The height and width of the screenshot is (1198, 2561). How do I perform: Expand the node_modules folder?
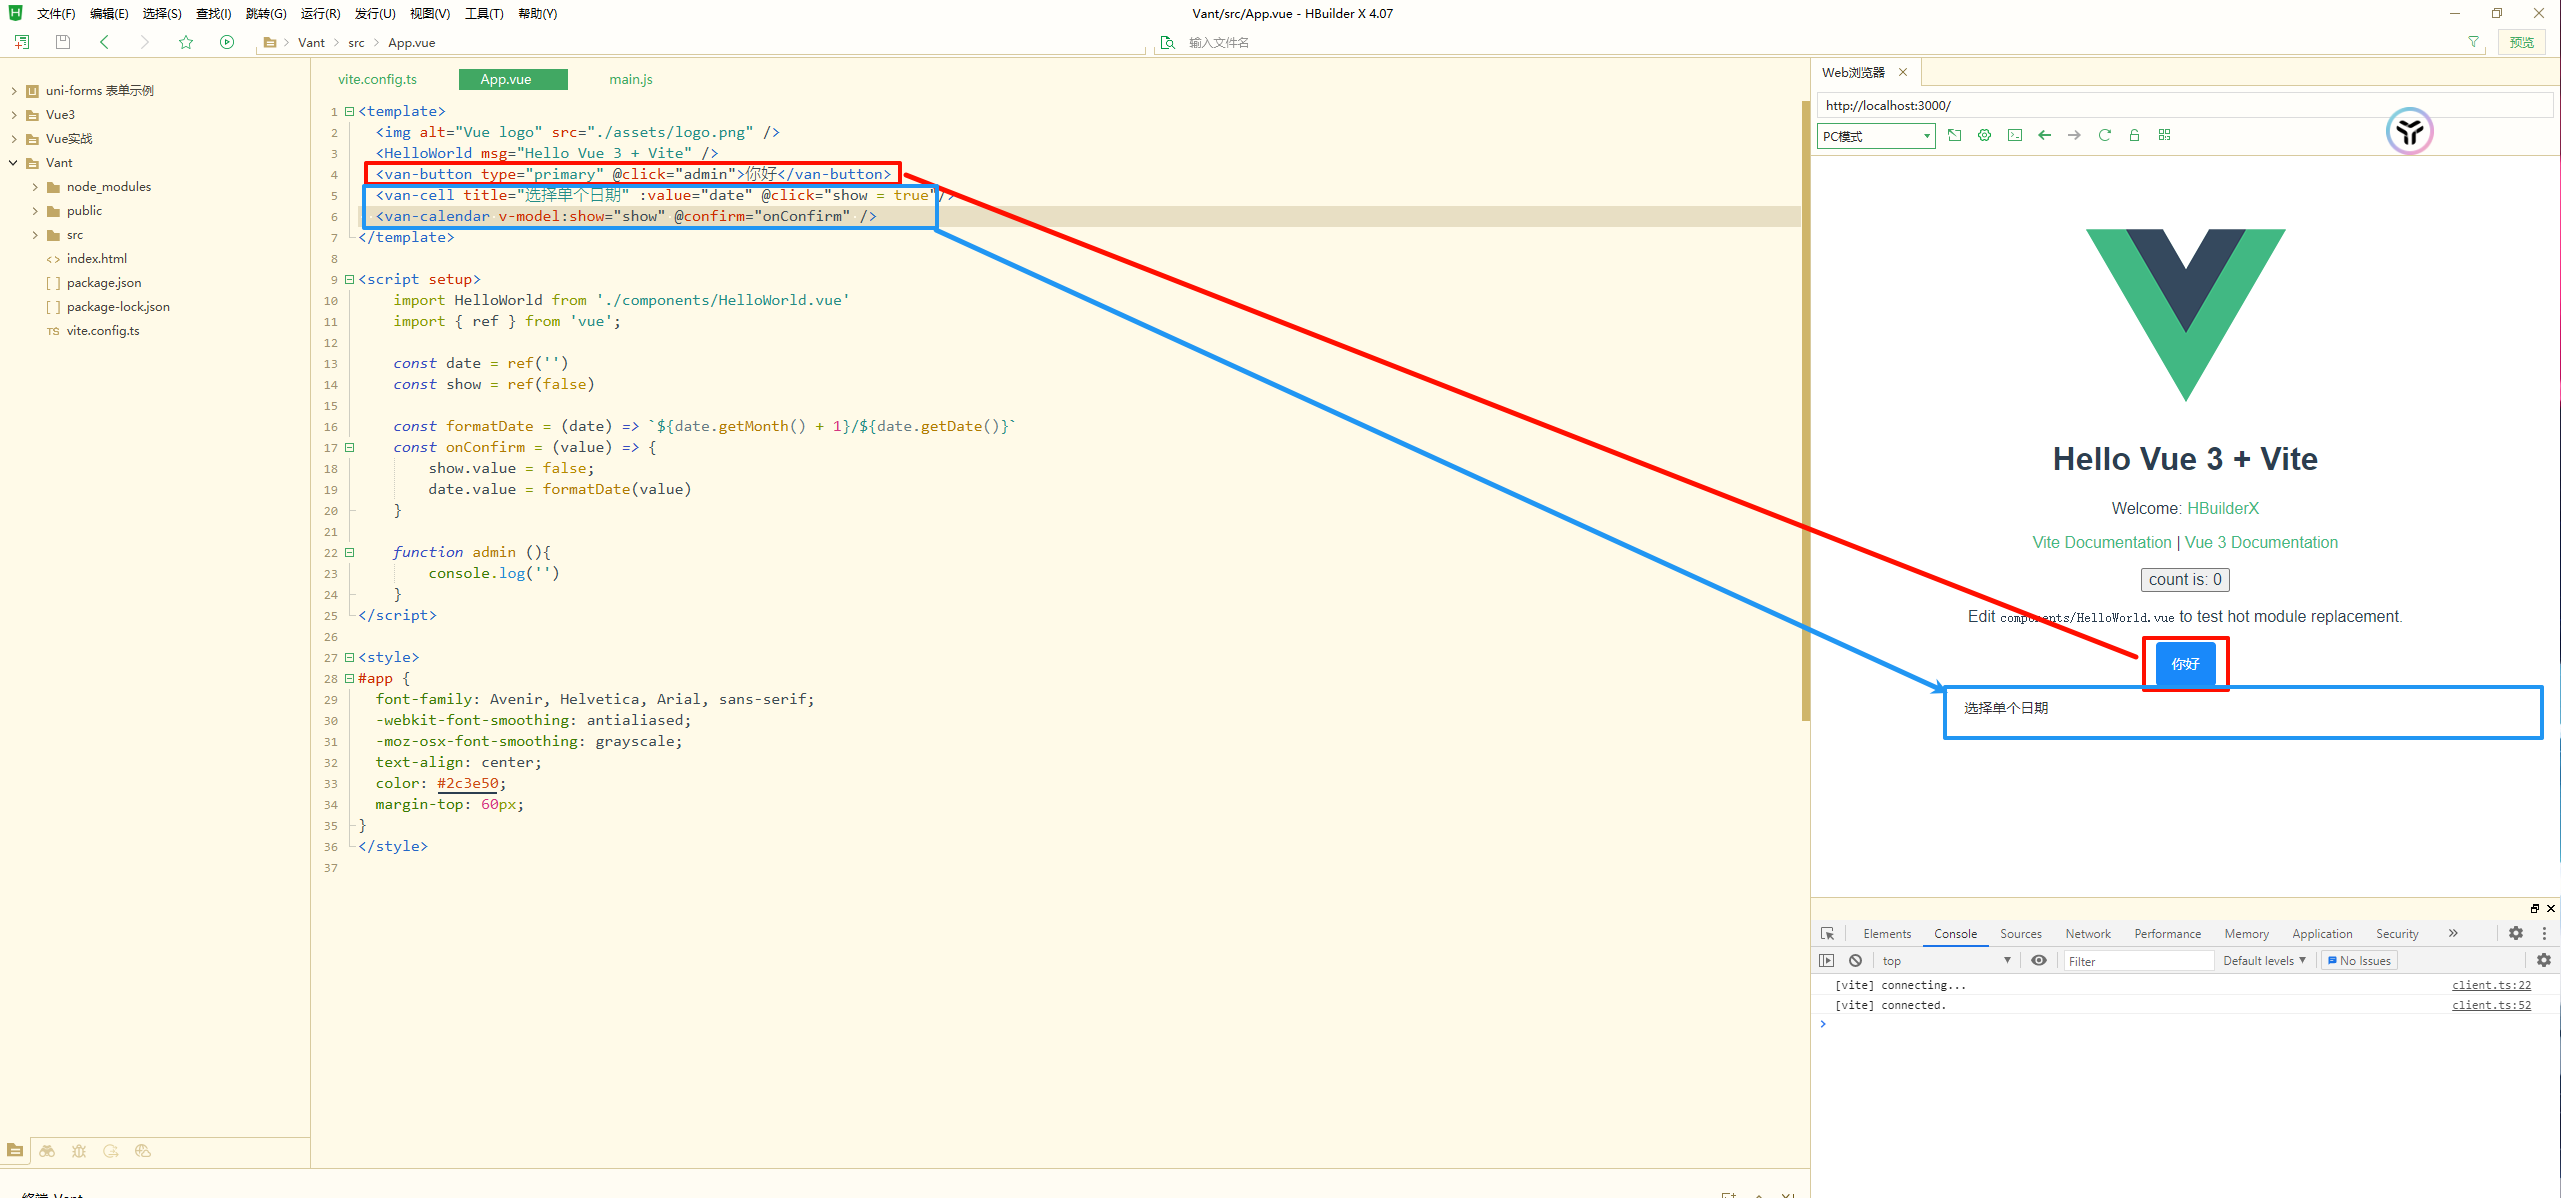coord(35,187)
